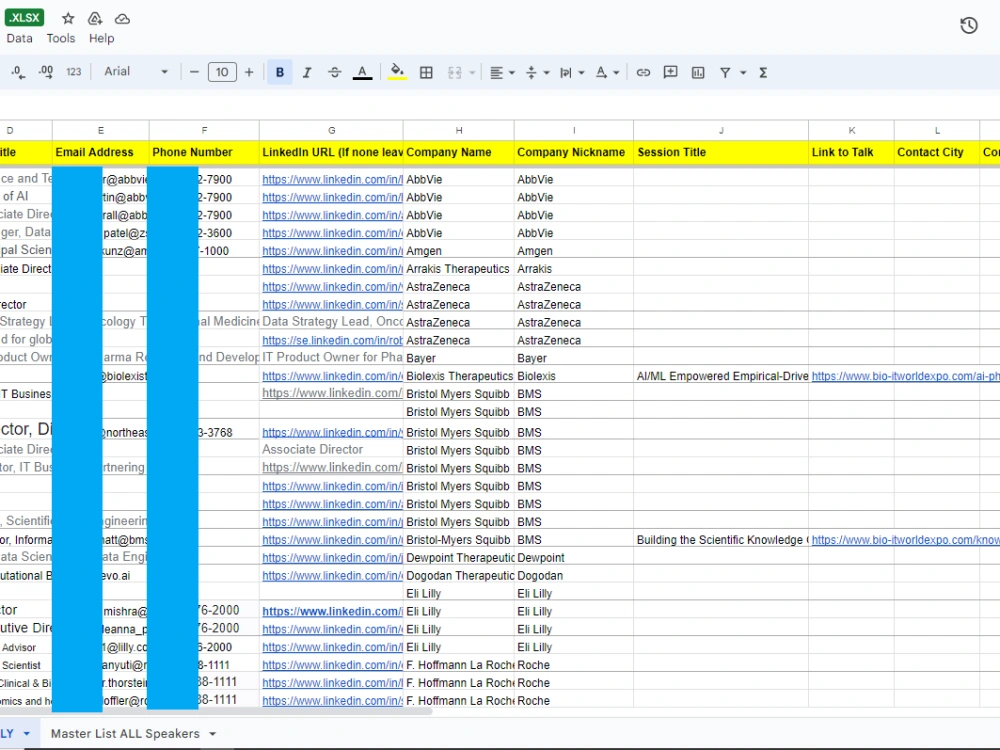Switch to Master List ALL Speakers tab

pos(125,733)
